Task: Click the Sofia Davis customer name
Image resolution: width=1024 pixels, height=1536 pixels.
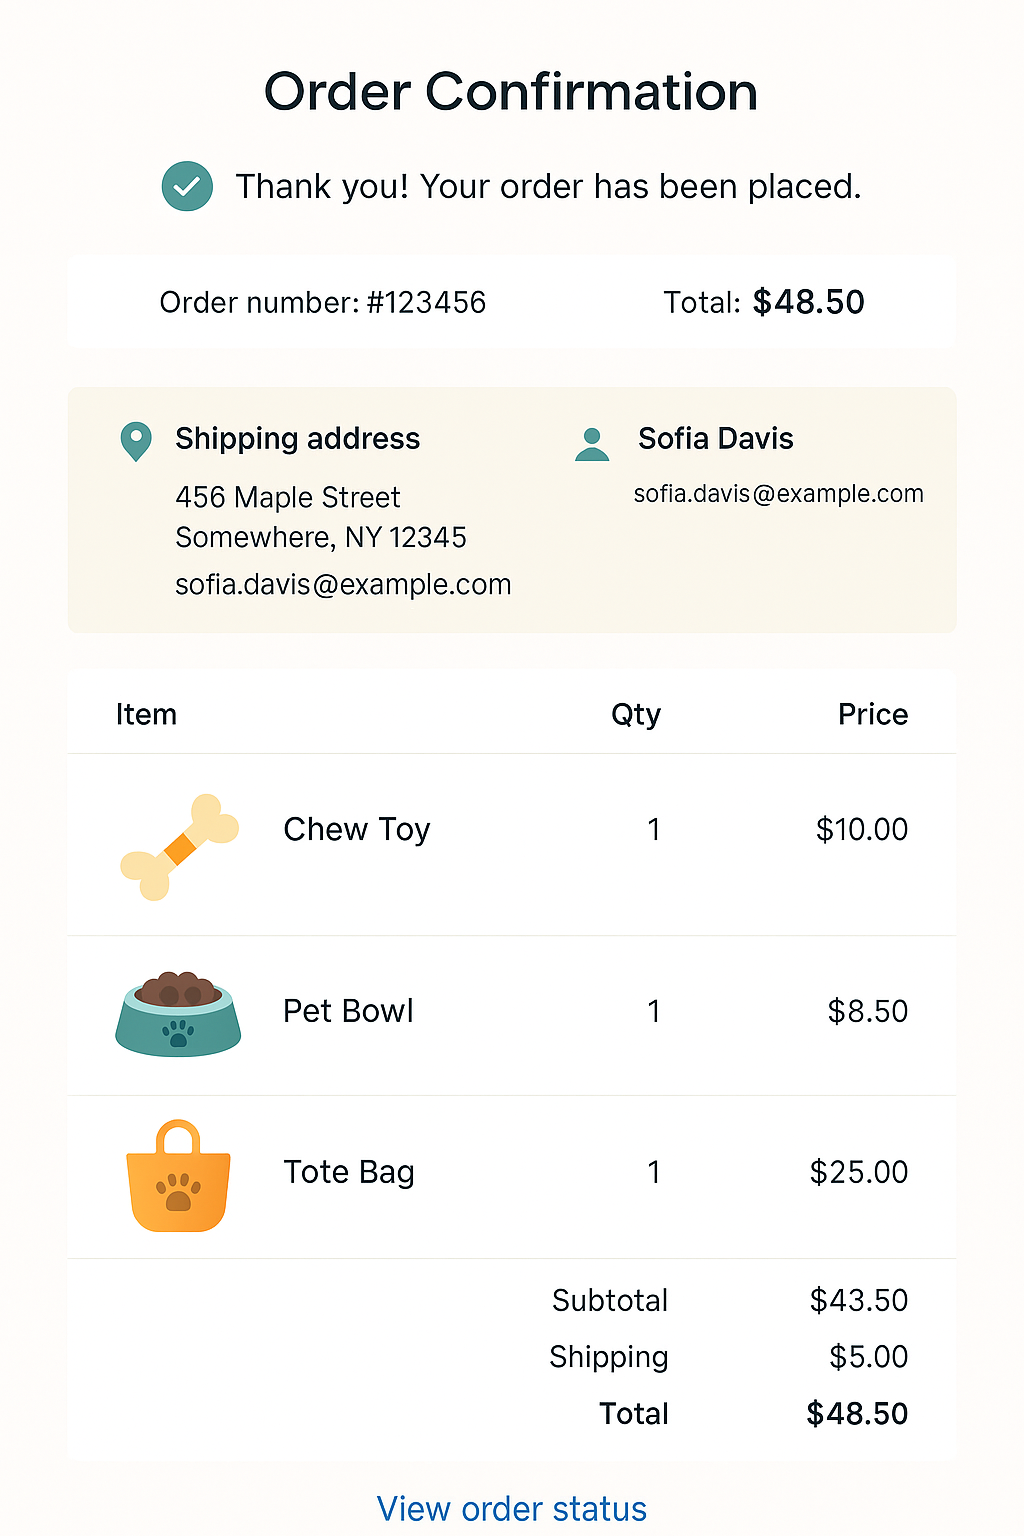Action: pyautogui.click(x=716, y=438)
